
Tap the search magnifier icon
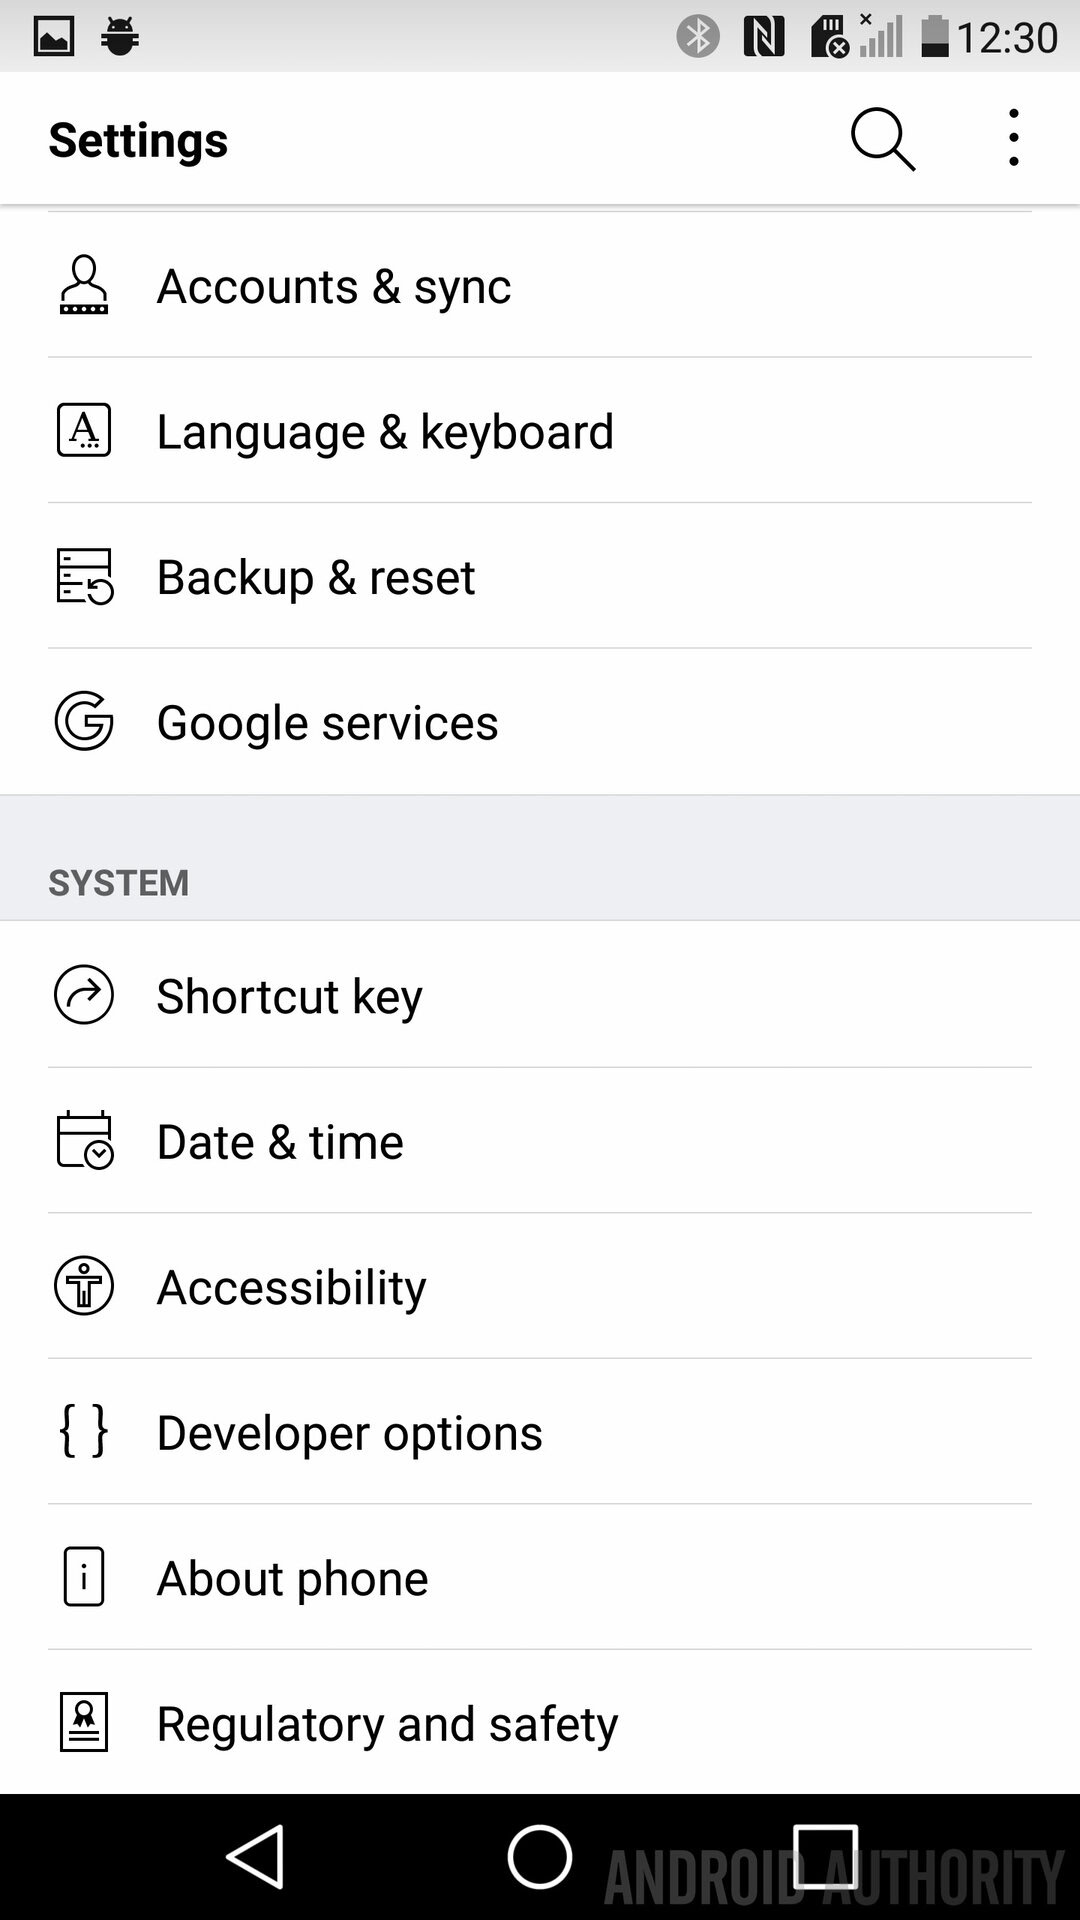click(882, 139)
